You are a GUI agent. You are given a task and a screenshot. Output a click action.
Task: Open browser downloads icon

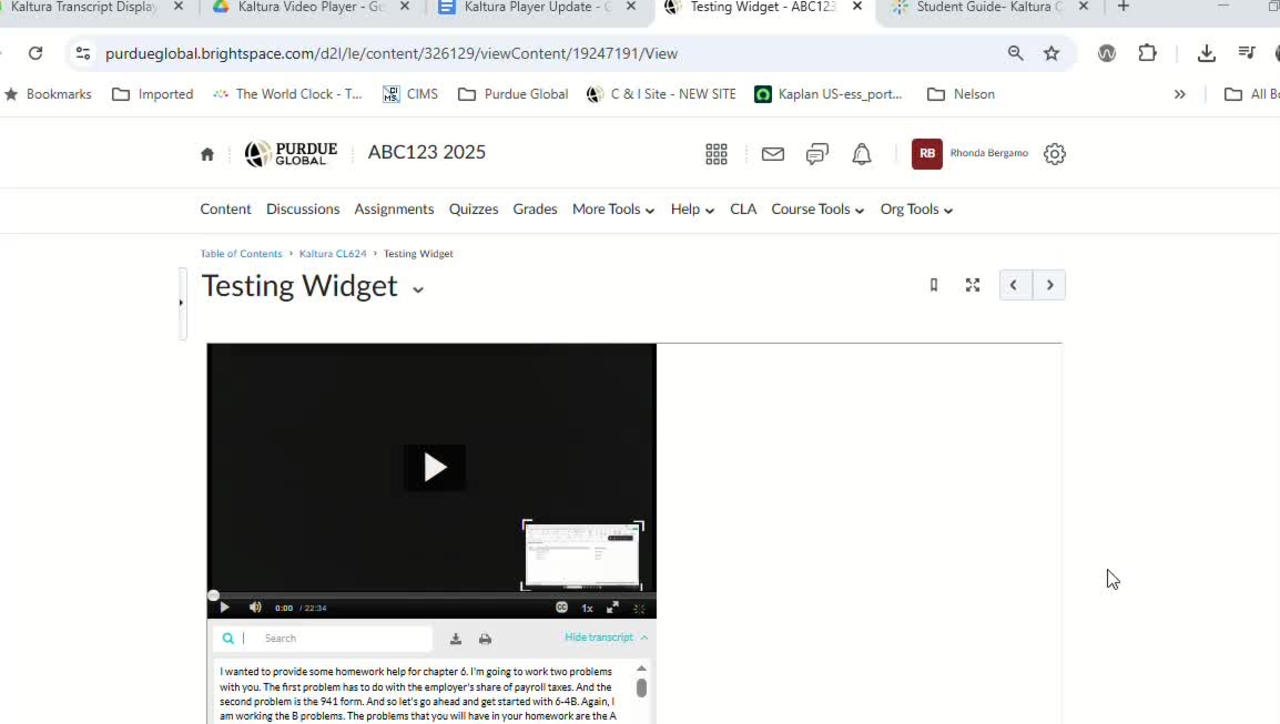[1206, 53]
